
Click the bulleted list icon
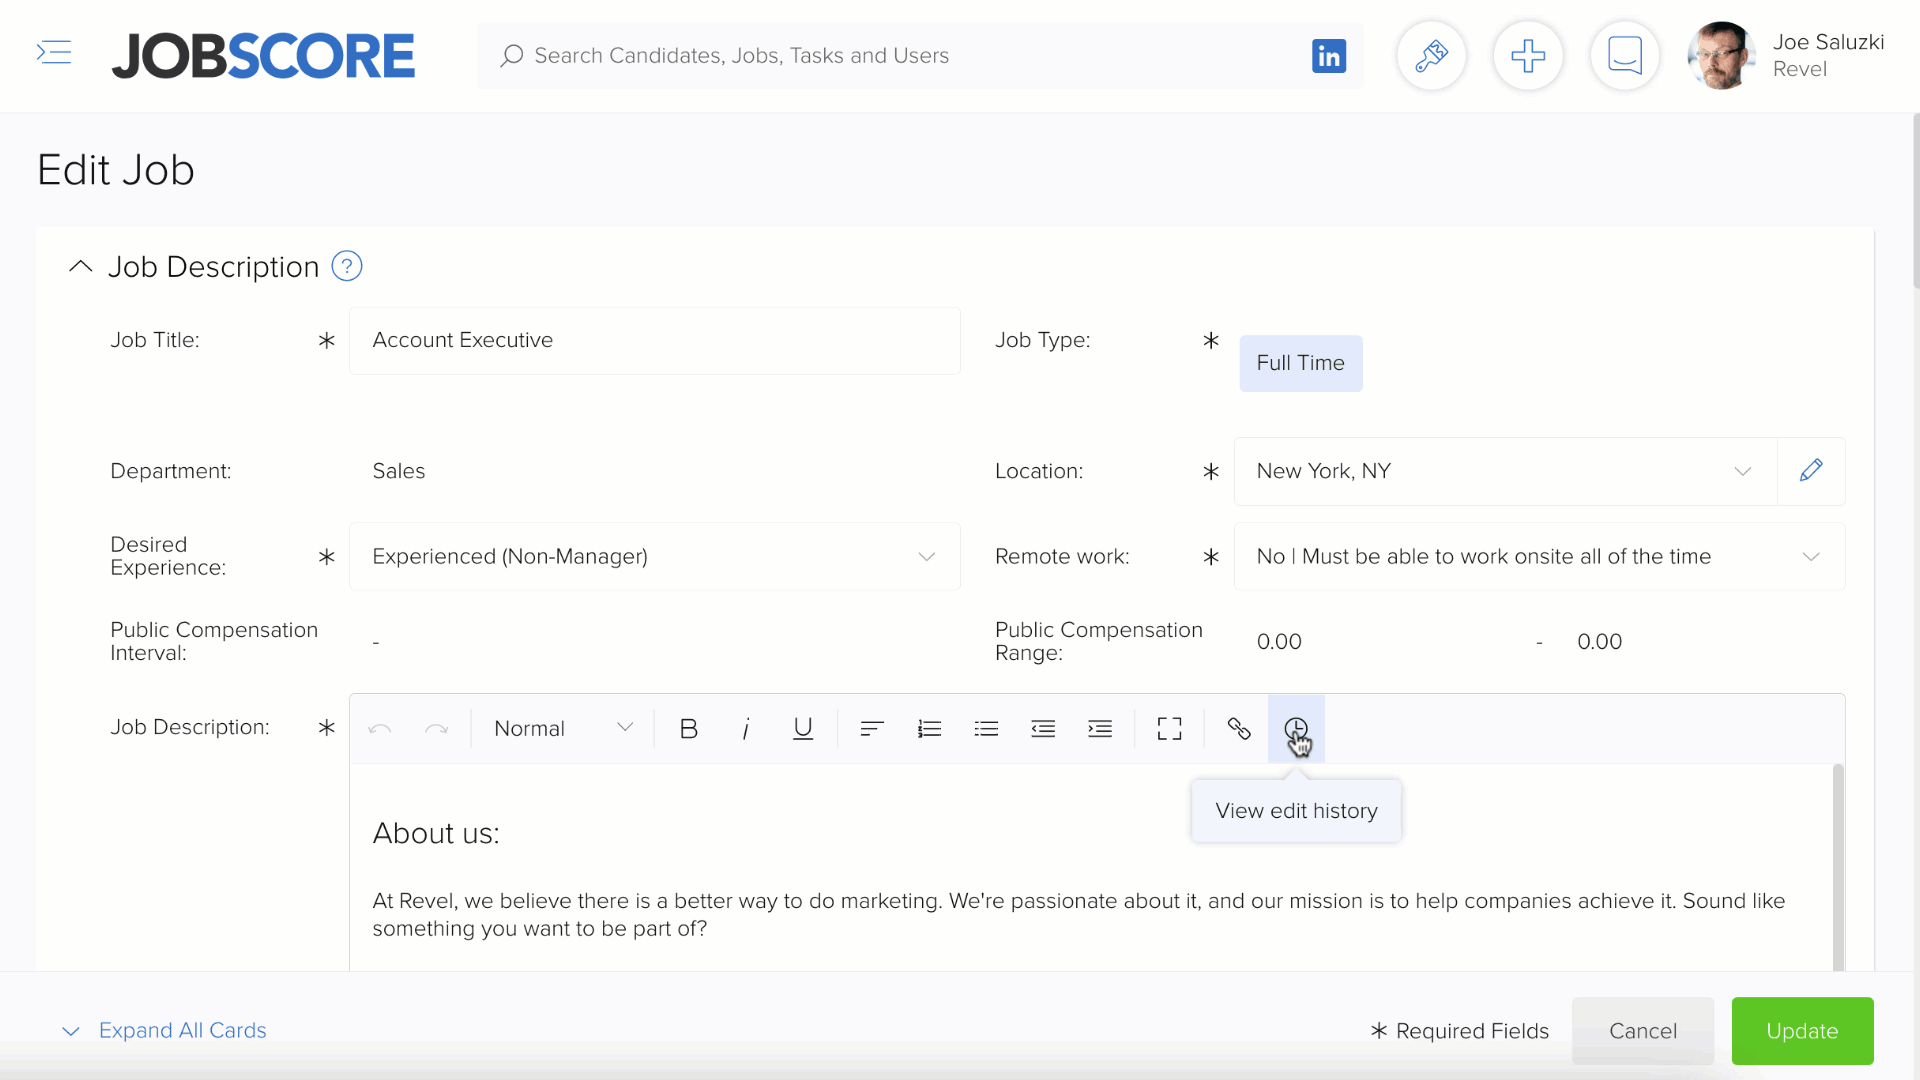986,728
